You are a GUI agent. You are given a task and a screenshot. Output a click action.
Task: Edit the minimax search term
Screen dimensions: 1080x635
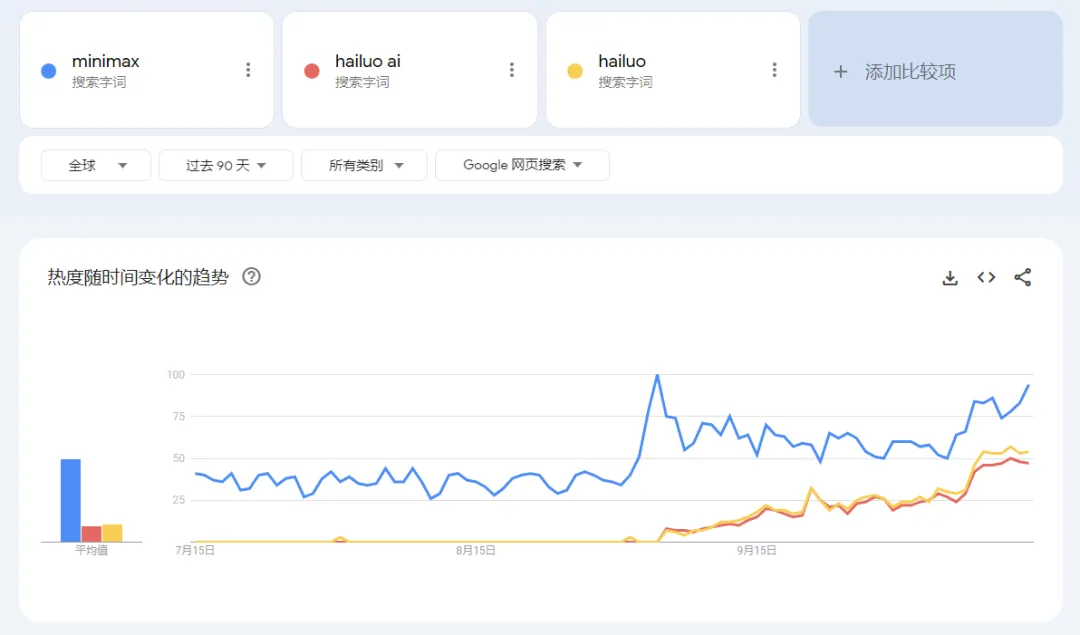[105, 61]
